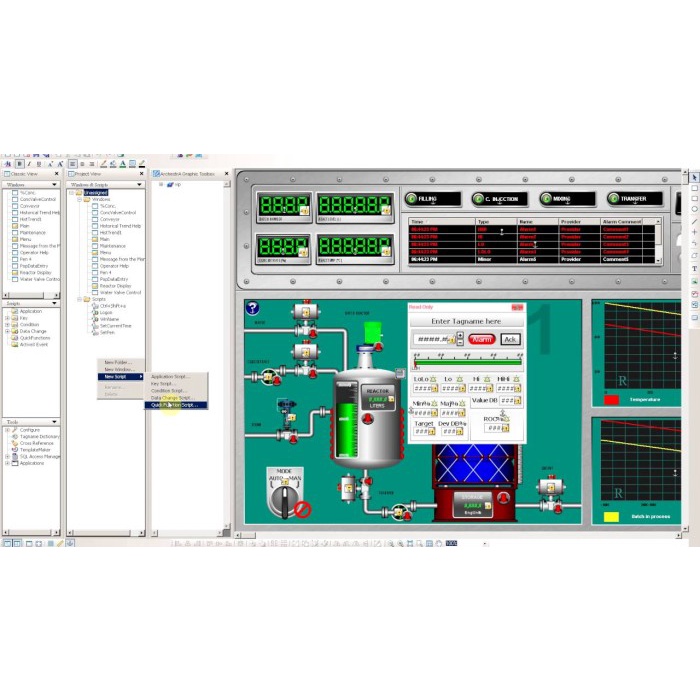Open the text color tool with letter A
The height and width of the screenshot is (700, 700).
pyautogui.click(x=122, y=164)
